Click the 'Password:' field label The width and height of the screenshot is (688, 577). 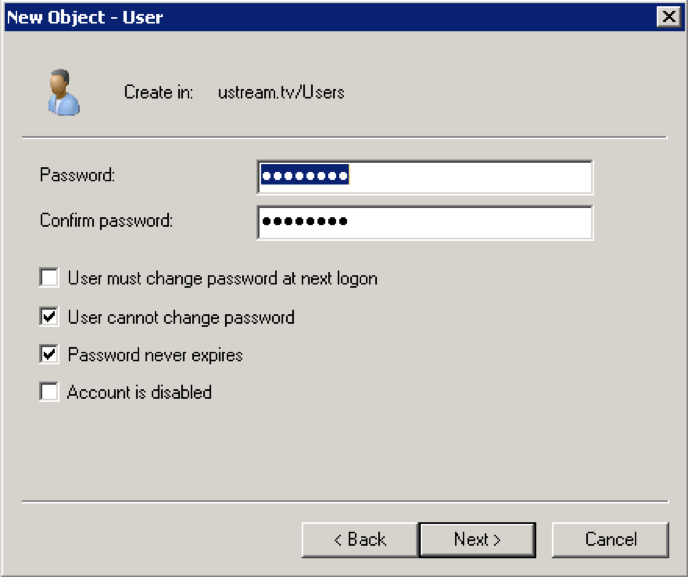tap(77, 175)
